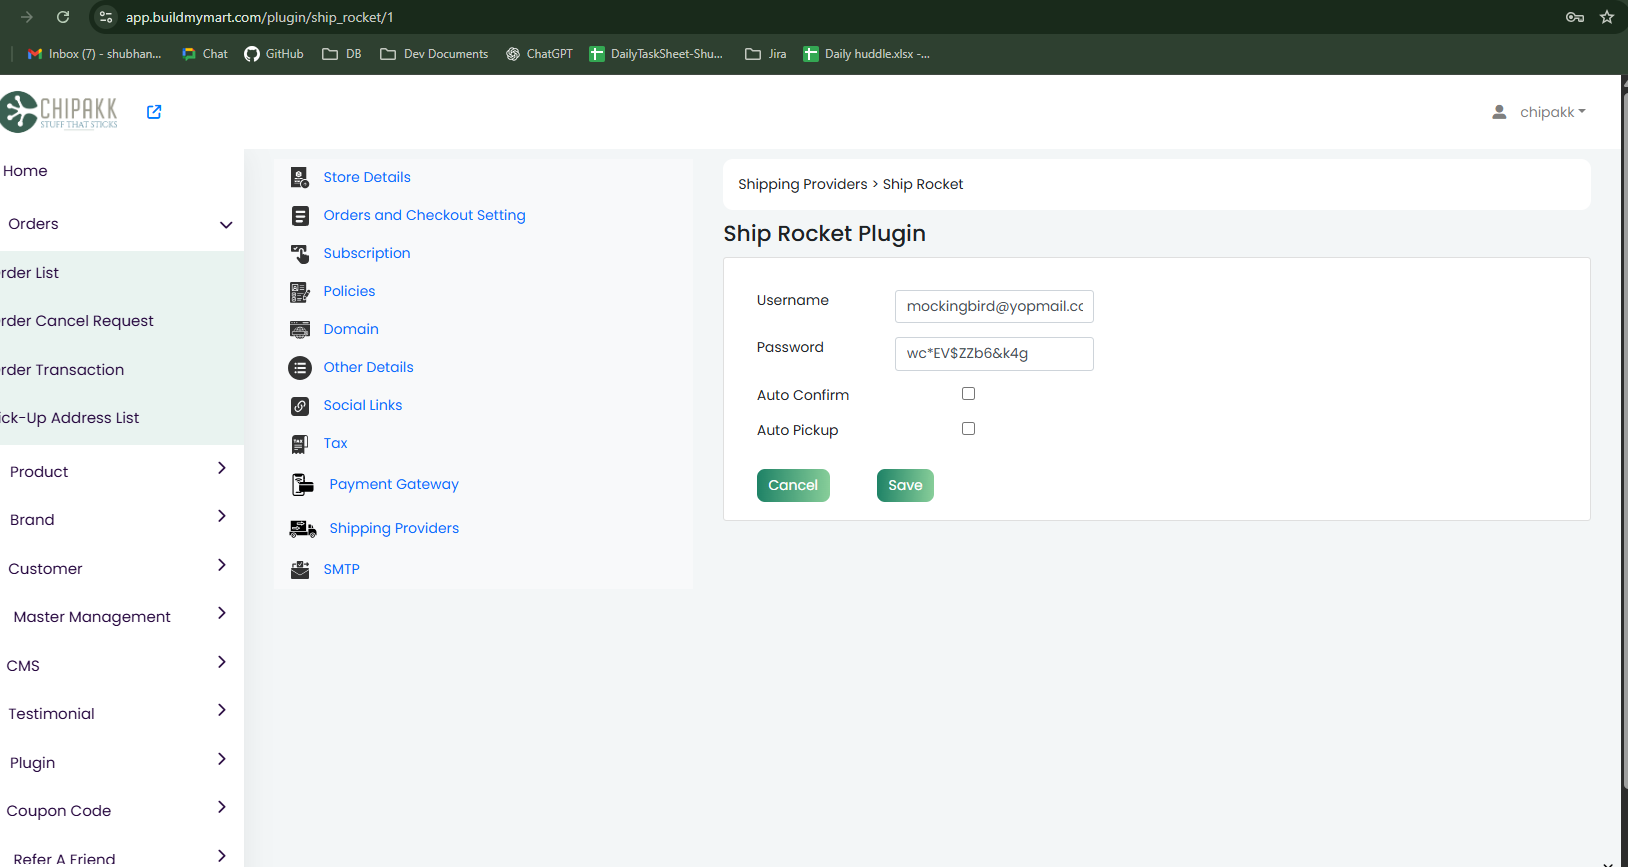The width and height of the screenshot is (1628, 867).
Task: Open Order Cancel Request page
Action: pyautogui.click(x=77, y=321)
